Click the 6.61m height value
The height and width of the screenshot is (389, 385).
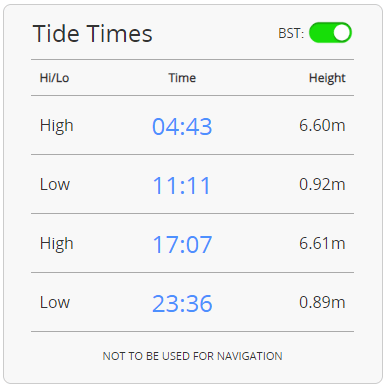pos(322,244)
